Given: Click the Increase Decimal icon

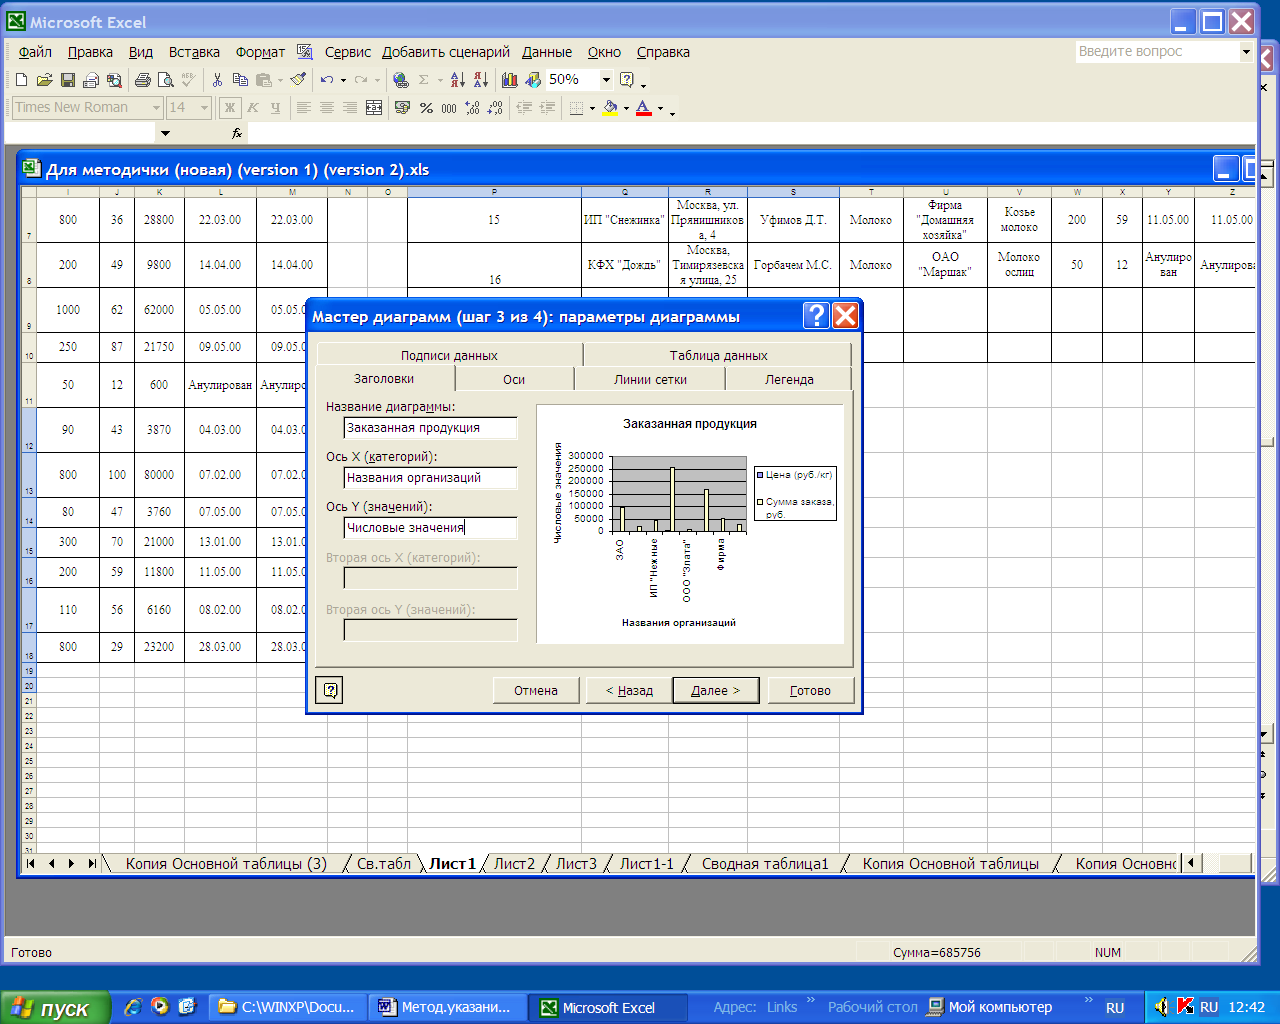Looking at the screenshot, I should pos(472,108).
